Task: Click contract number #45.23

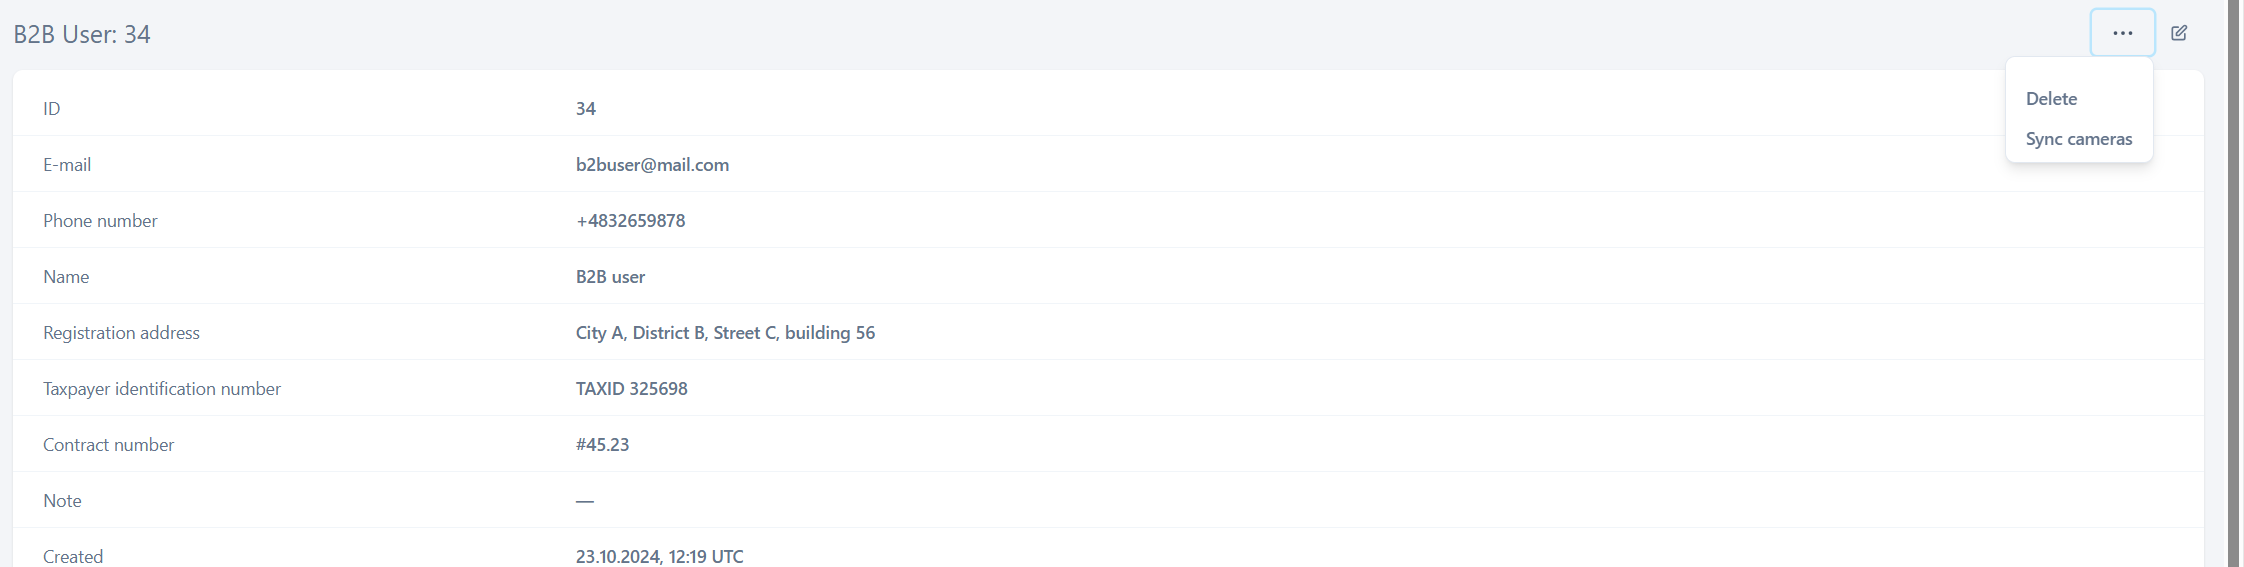Action: (x=602, y=445)
